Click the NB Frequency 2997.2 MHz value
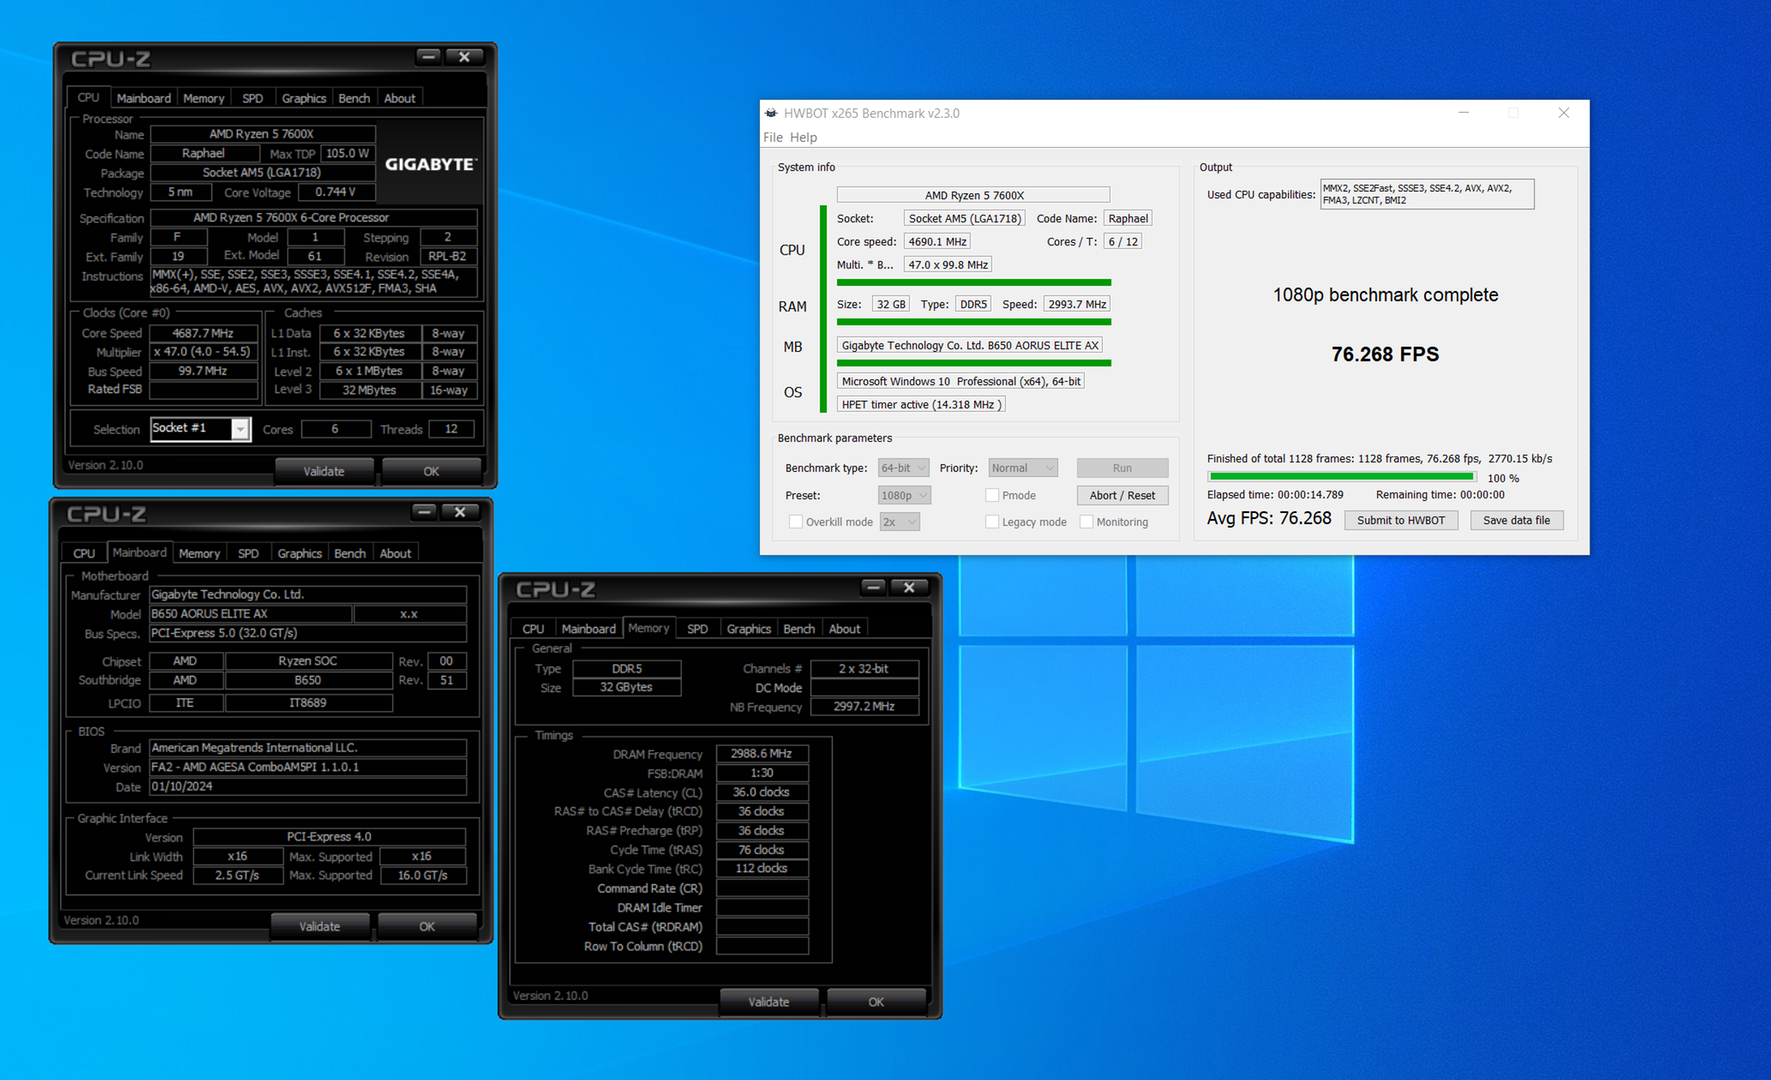Screen dimensions: 1771x1080 864,706
